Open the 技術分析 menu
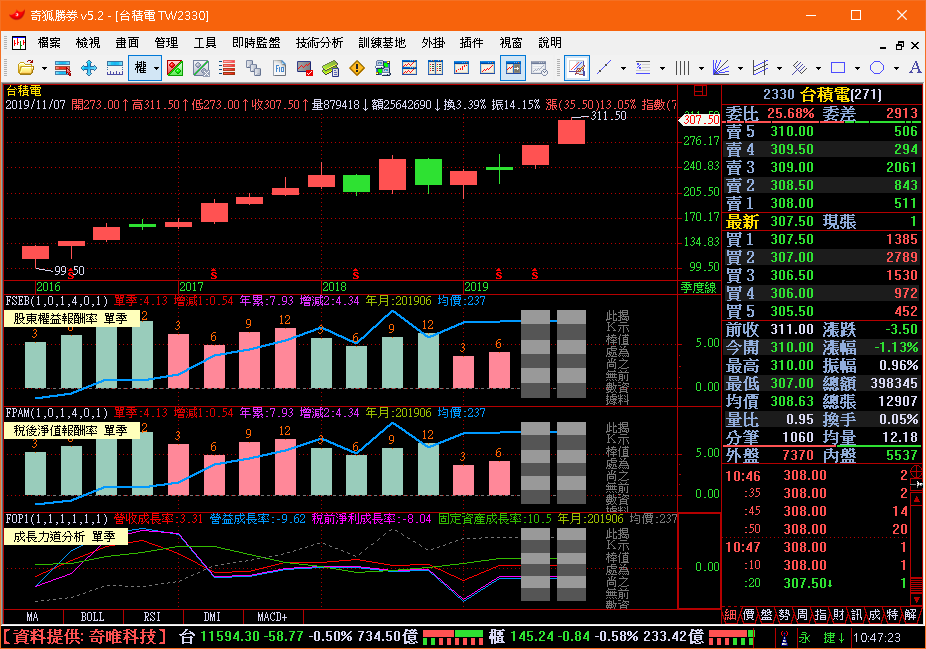The width and height of the screenshot is (926, 649). tap(319, 43)
